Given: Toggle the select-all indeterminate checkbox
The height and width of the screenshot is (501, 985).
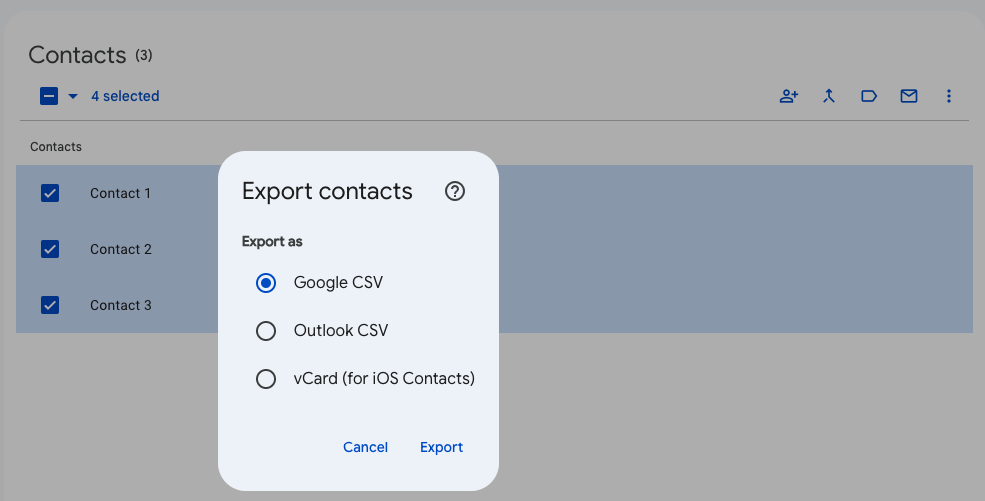Looking at the screenshot, I should (49, 97).
